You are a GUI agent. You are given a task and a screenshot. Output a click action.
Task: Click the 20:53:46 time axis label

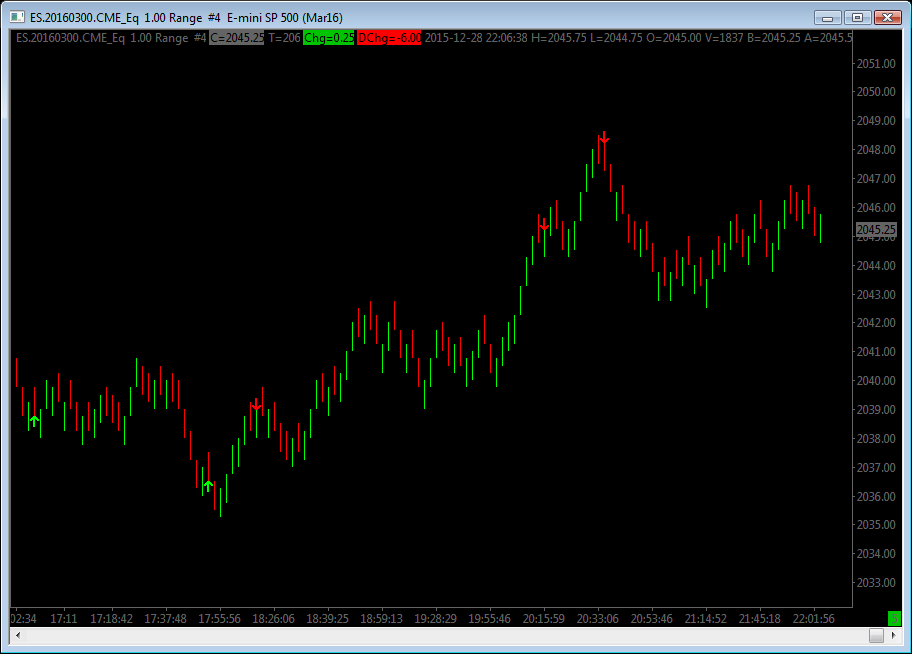652,619
